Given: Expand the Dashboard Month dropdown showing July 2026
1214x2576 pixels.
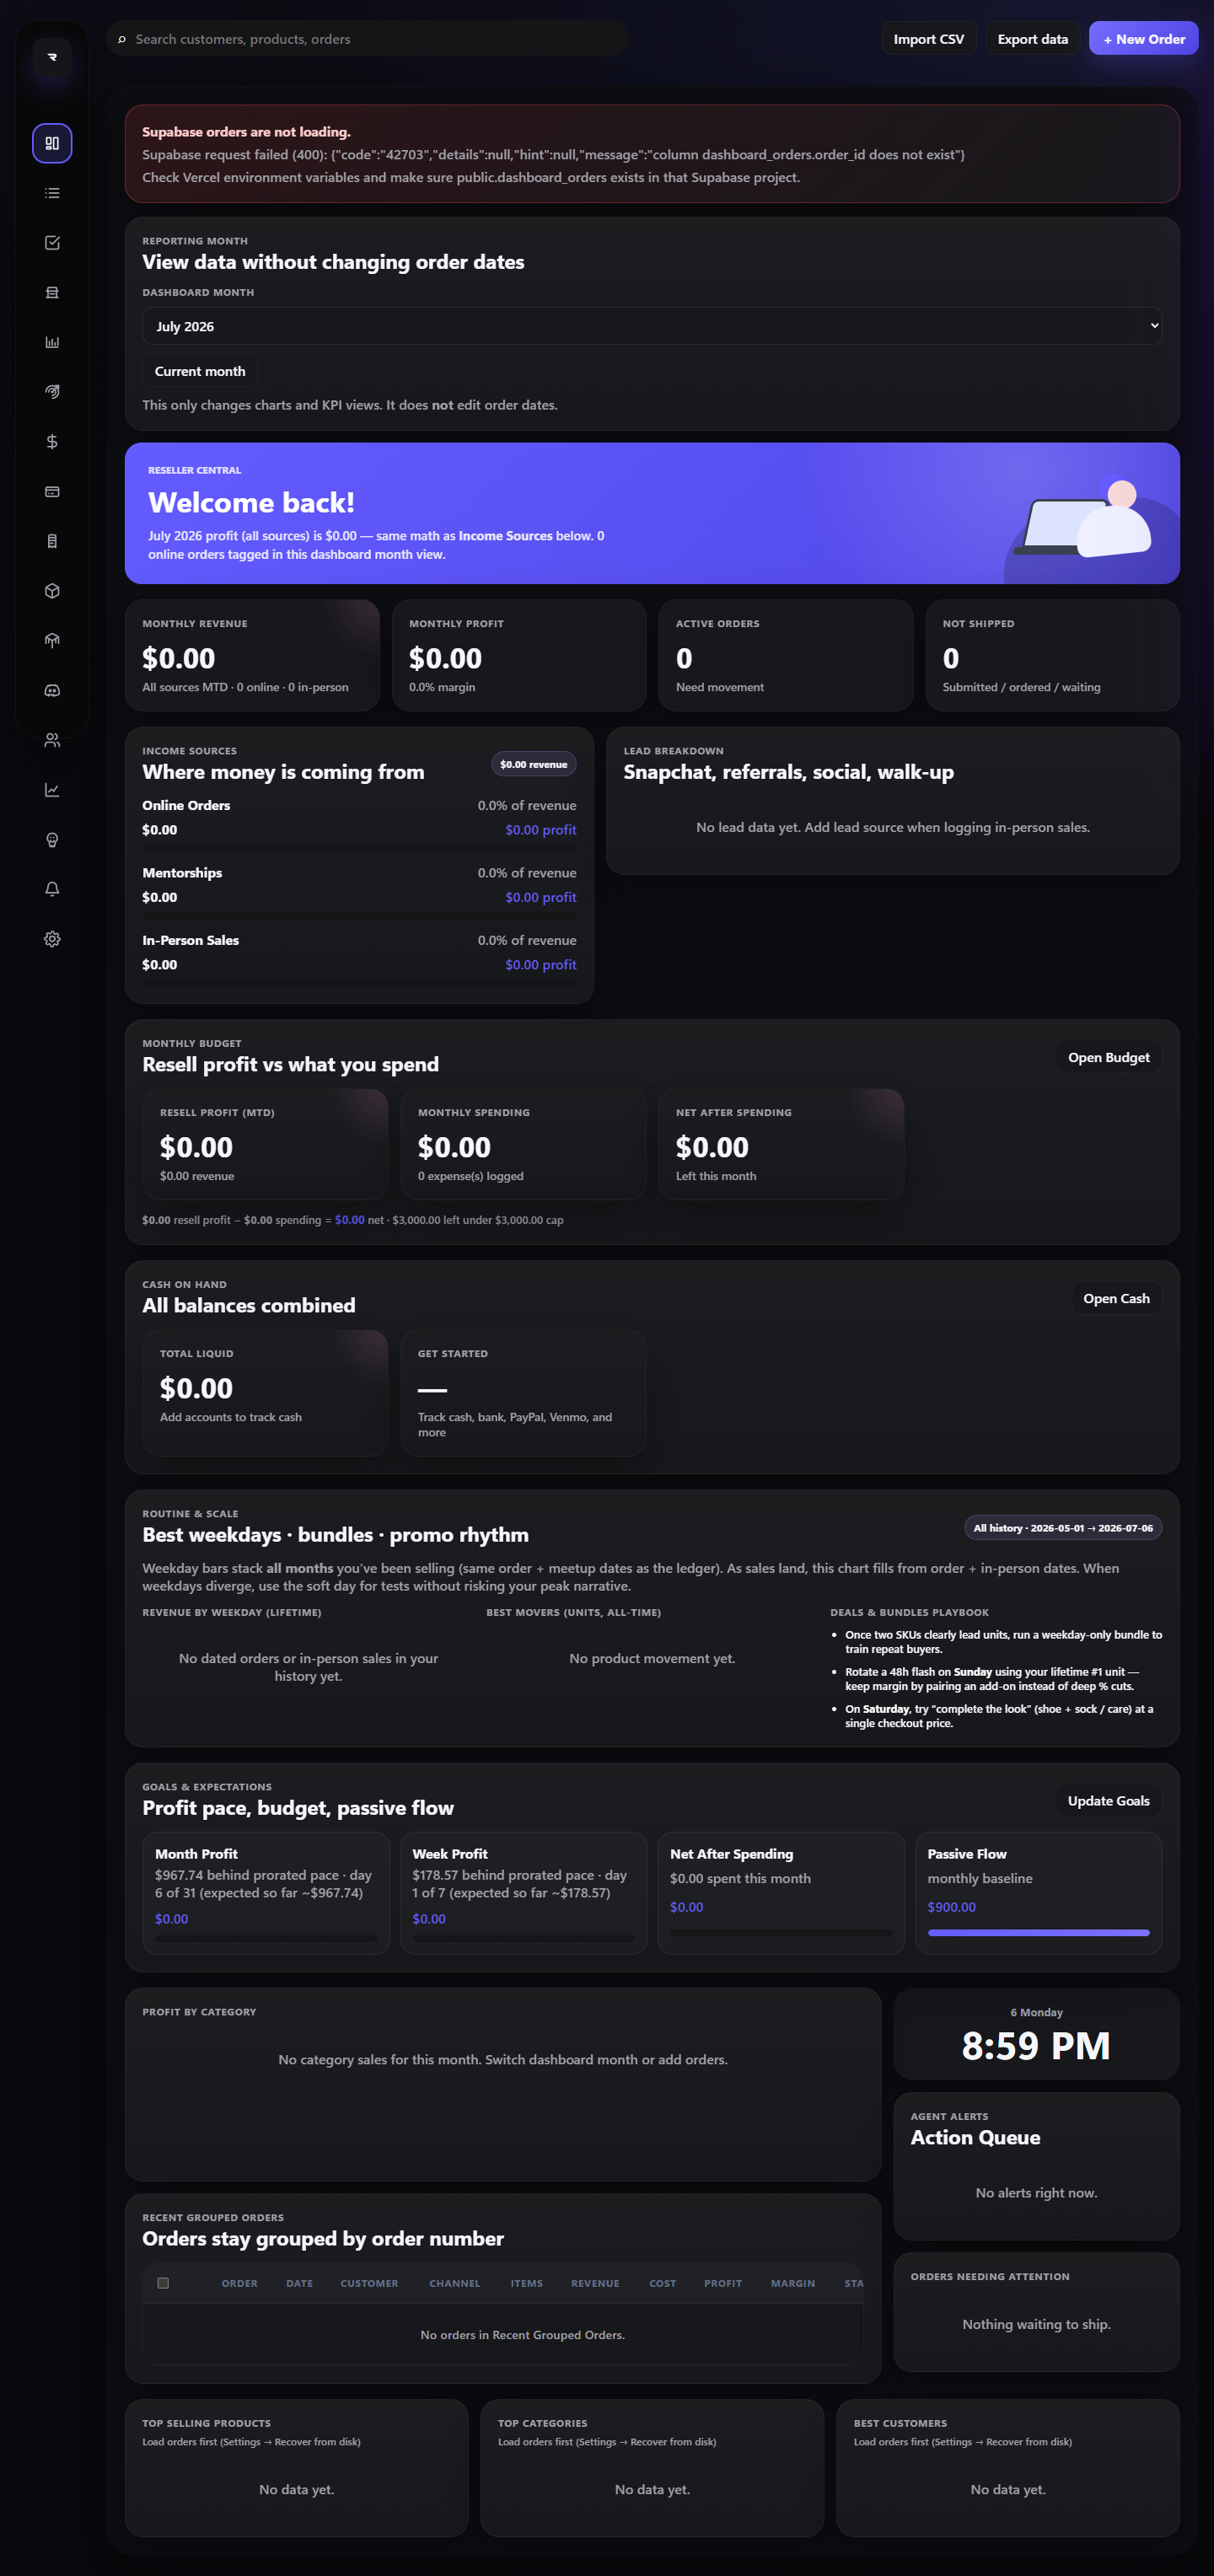Looking at the screenshot, I should 652,326.
